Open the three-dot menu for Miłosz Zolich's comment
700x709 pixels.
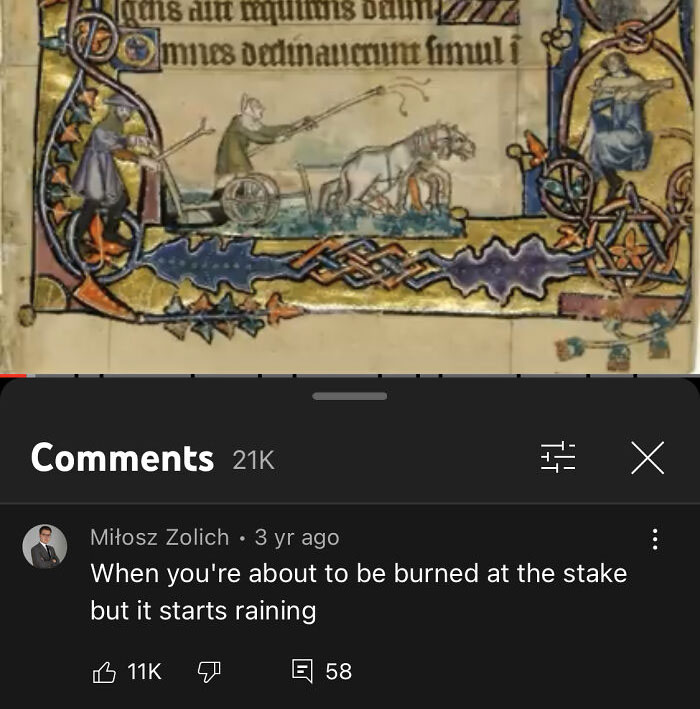coord(655,539)
